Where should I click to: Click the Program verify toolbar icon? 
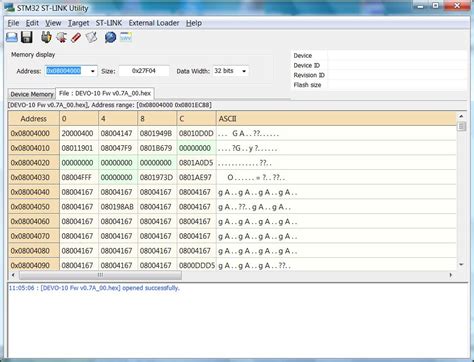pyautogui.click(x=91, y=37)
